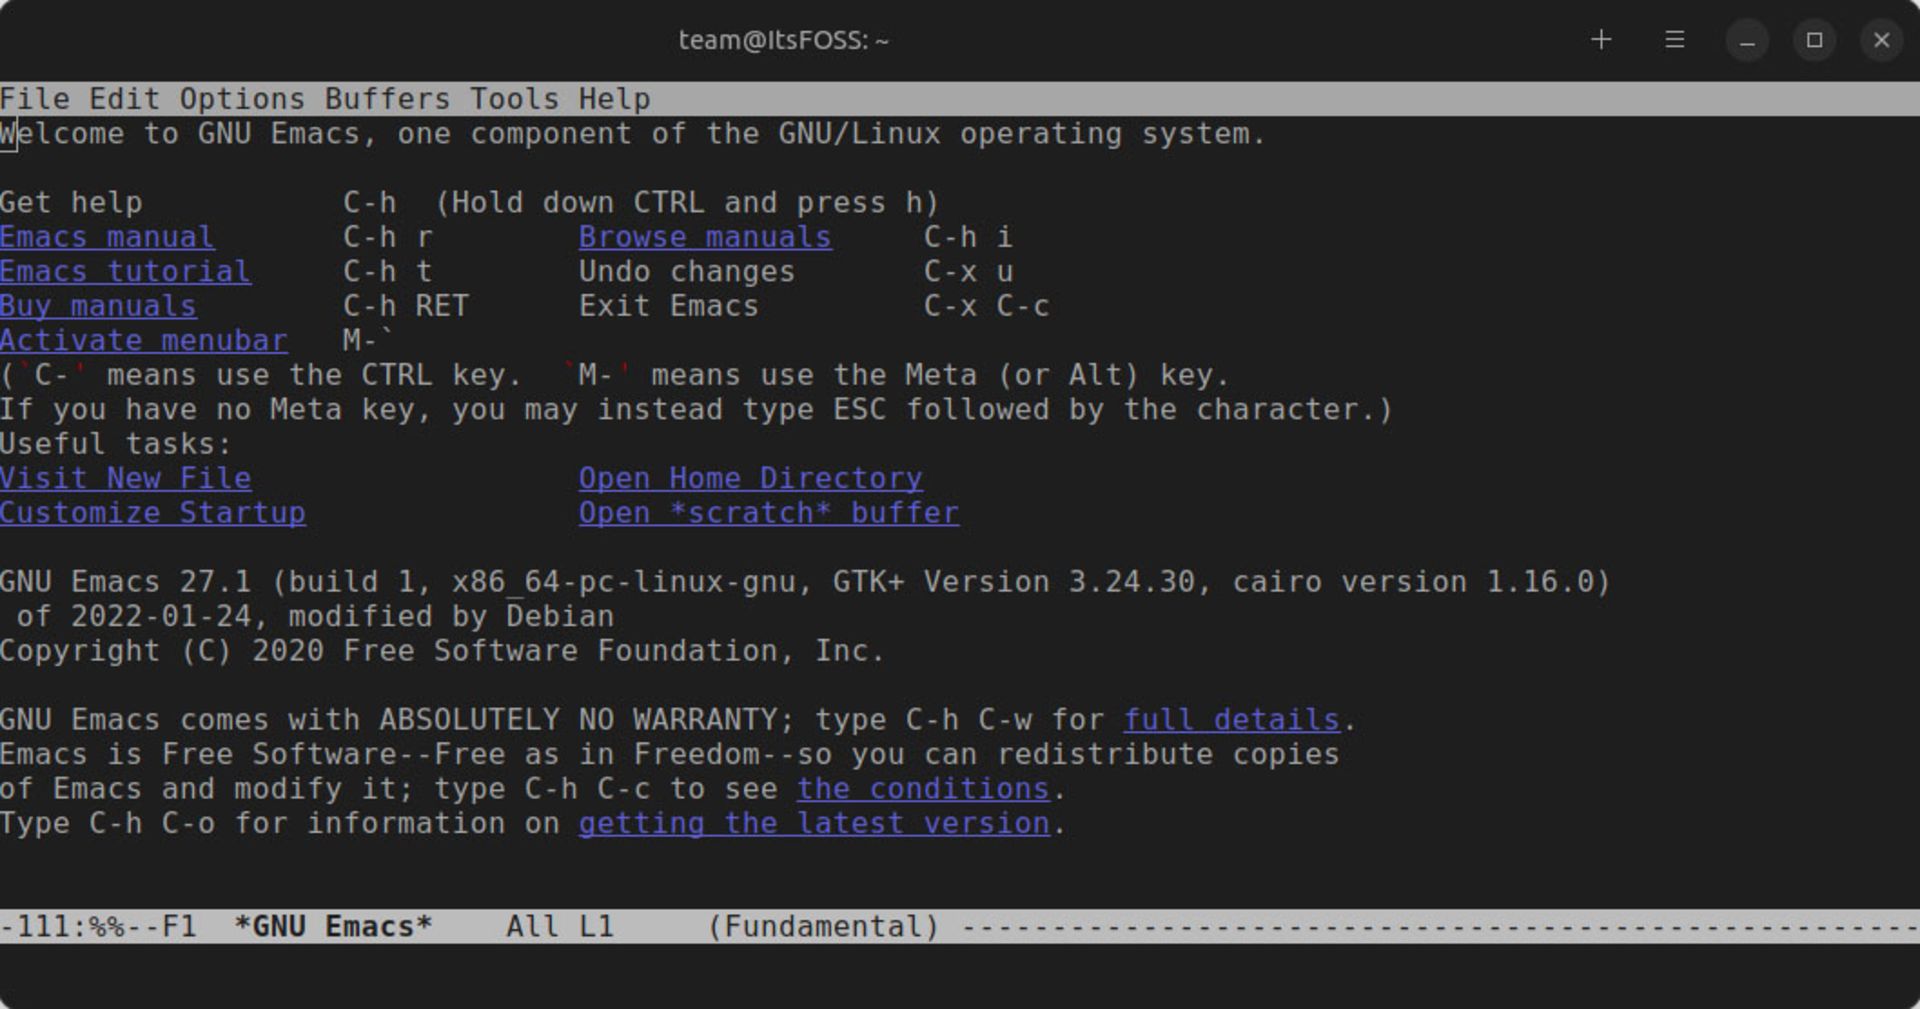
Task: Click the Activate menubar link
Action: coord(144,341)
